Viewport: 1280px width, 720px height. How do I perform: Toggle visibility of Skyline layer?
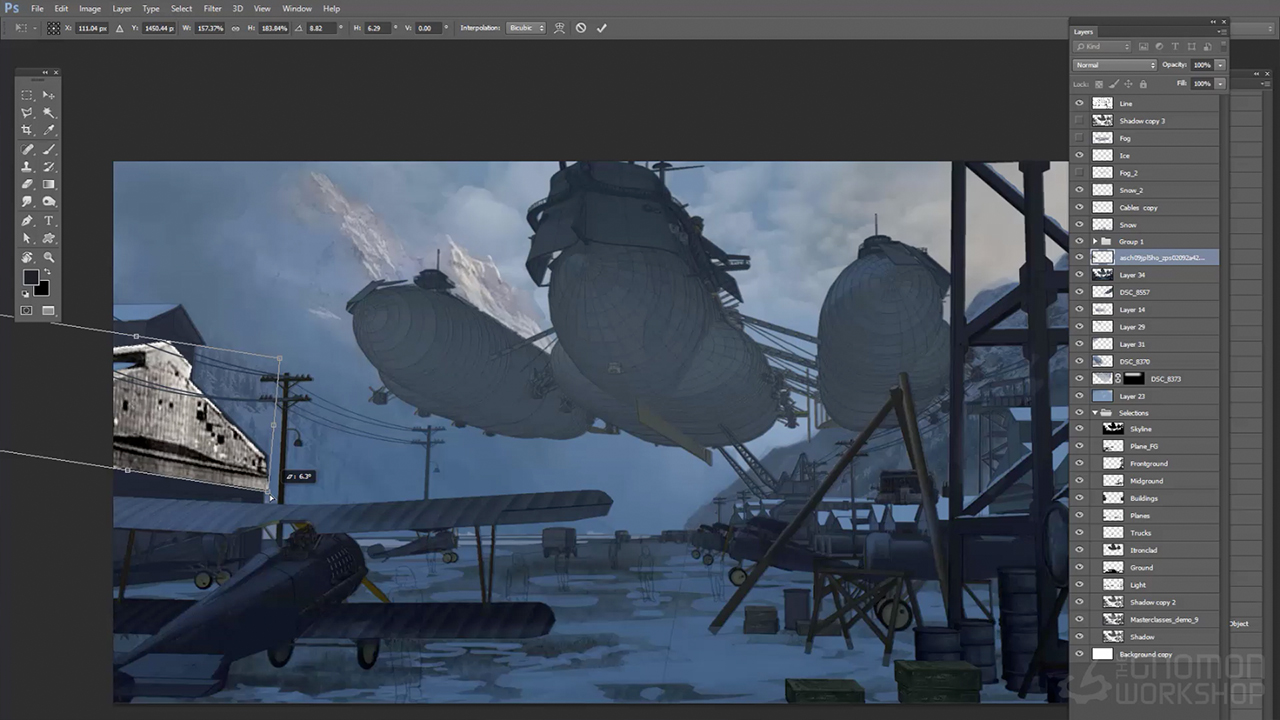pos(1079,429)
